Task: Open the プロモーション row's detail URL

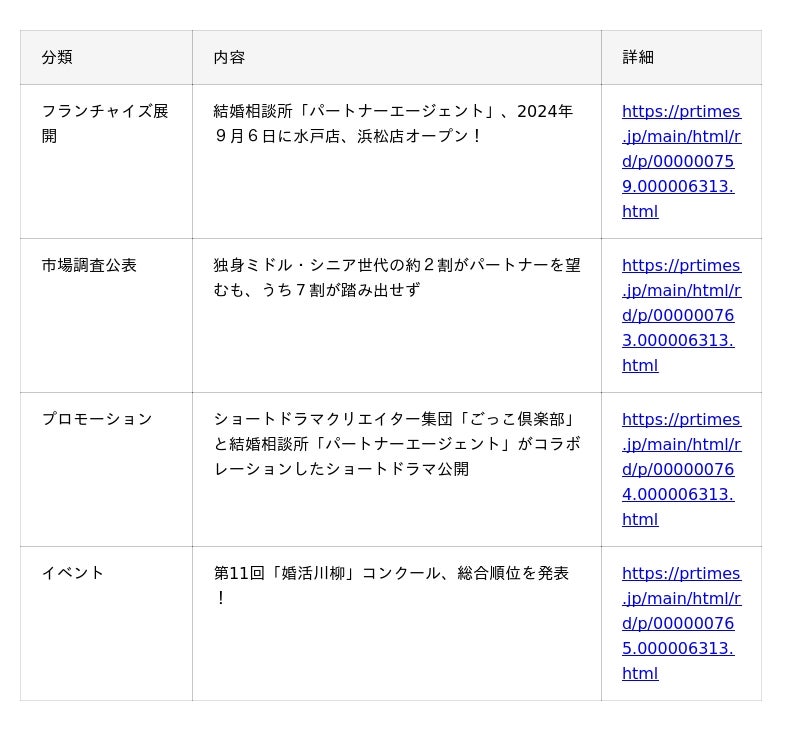Action: click(680, 469)
